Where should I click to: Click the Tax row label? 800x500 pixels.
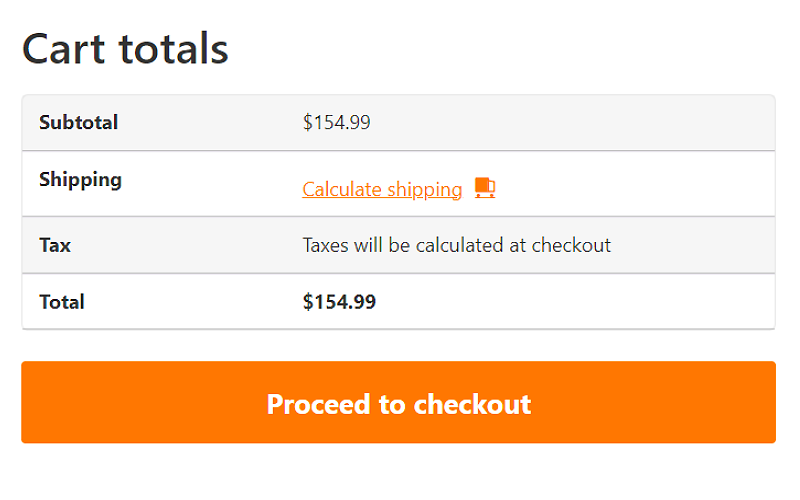(55, 245)
